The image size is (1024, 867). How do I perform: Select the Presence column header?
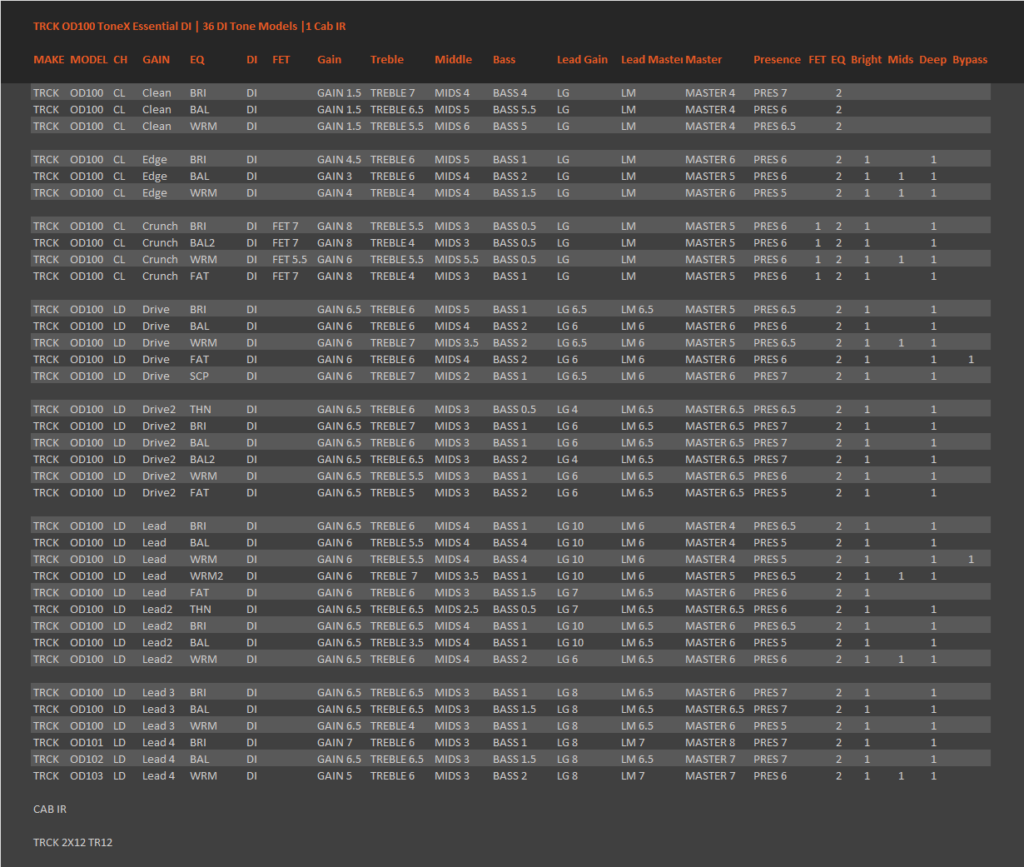(776, 59)
